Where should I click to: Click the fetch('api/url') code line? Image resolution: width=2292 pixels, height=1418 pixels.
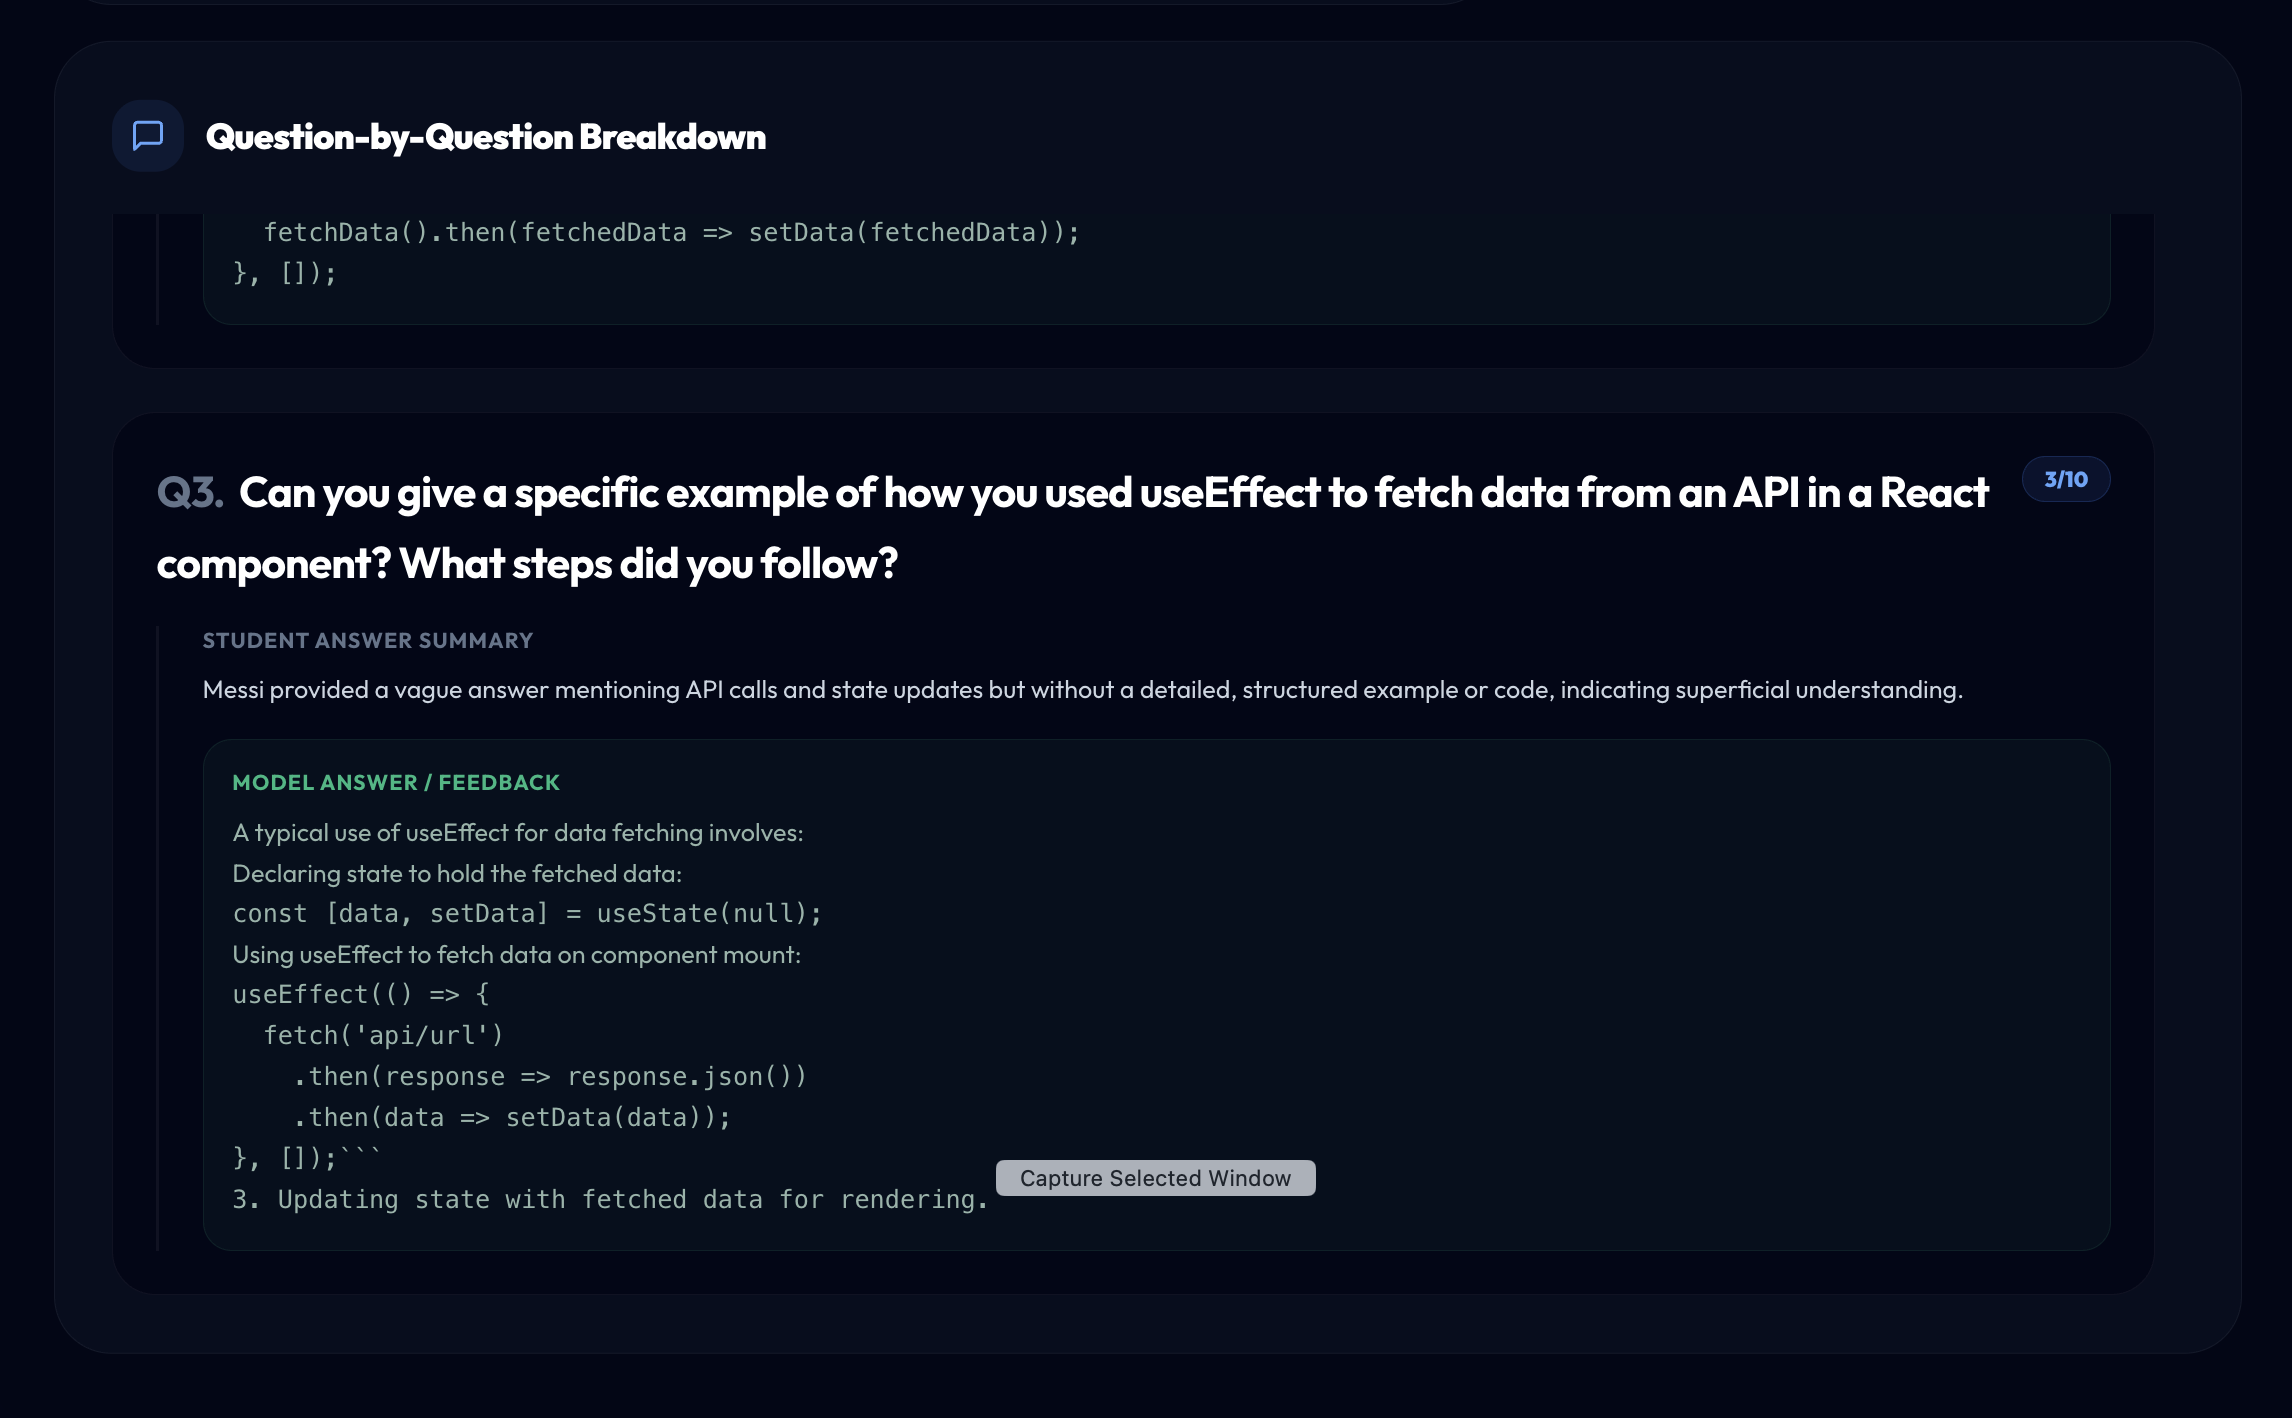coord(383,1036)
